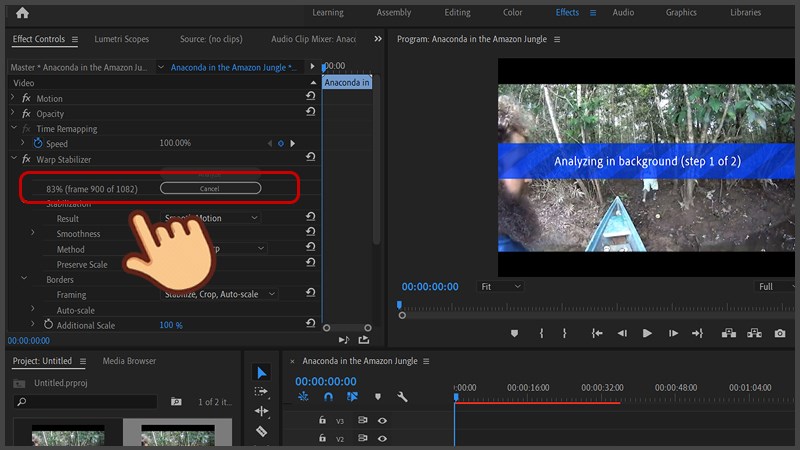Click the Mark In bracket icon

(541, 333)
